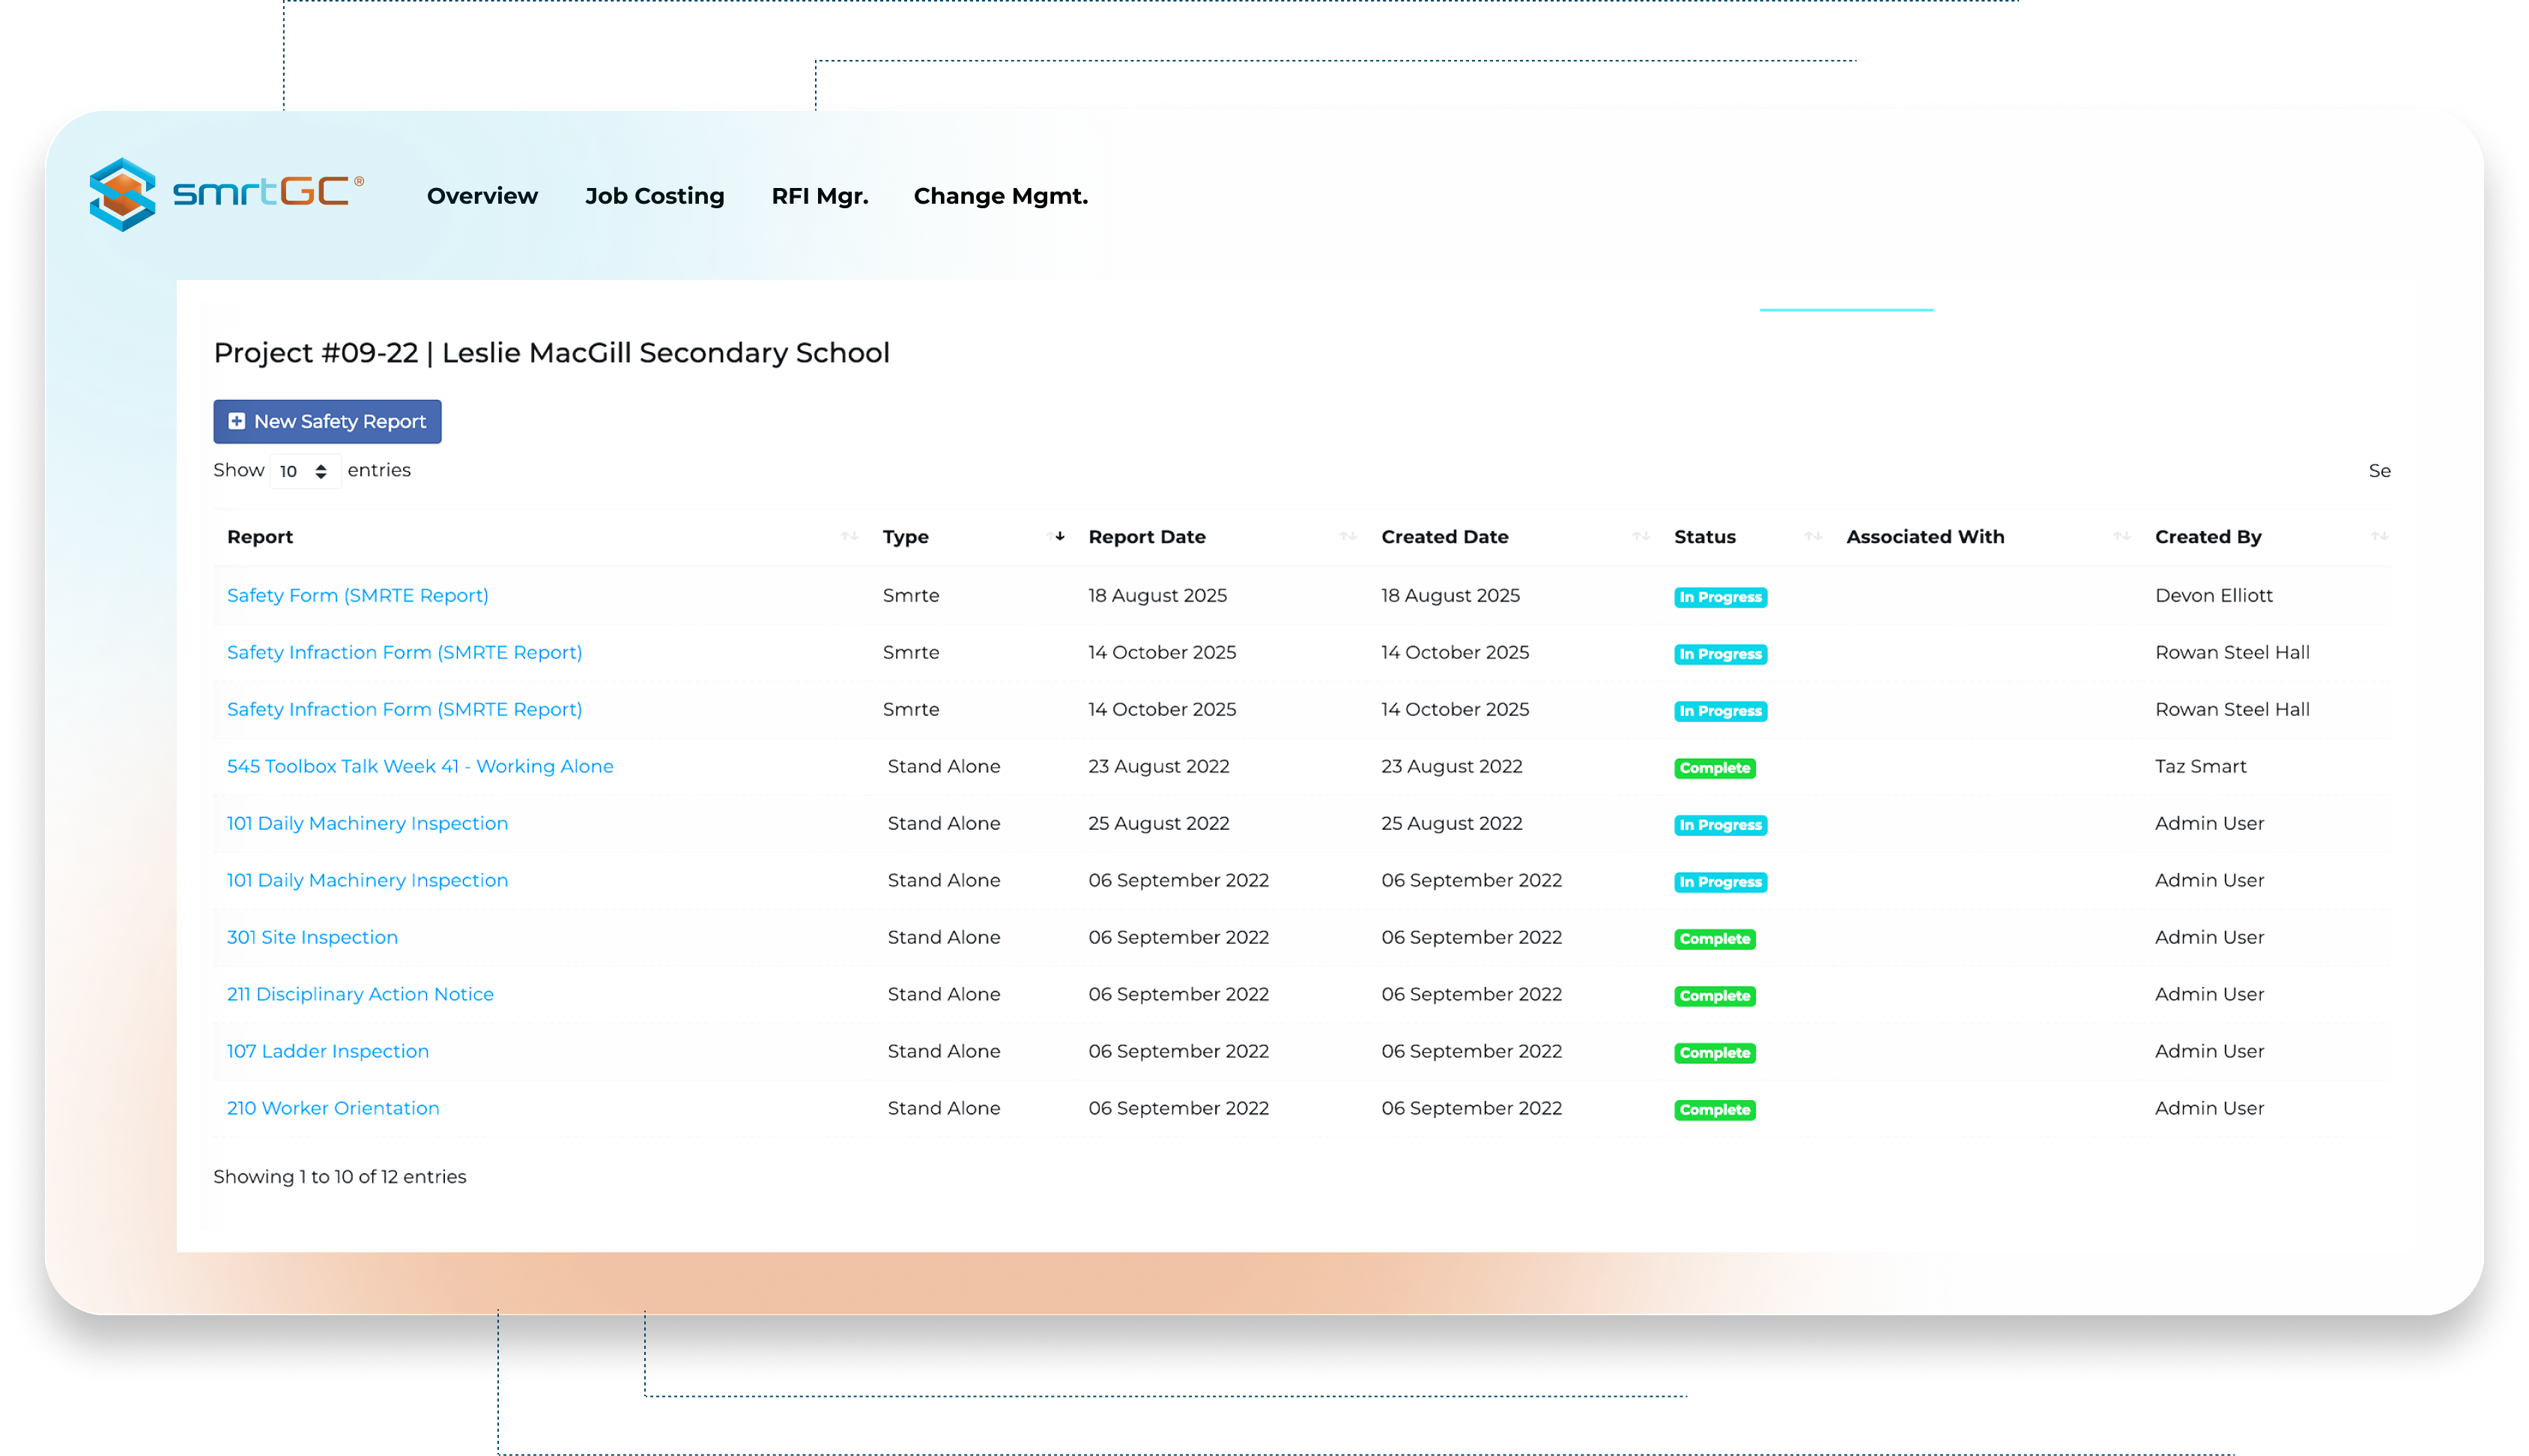The width and height of the screenshot is (2529, 1456).
Task: Open the 210 Worker Orientation link
Action: pyautogui.click(x=333, y=1108)
